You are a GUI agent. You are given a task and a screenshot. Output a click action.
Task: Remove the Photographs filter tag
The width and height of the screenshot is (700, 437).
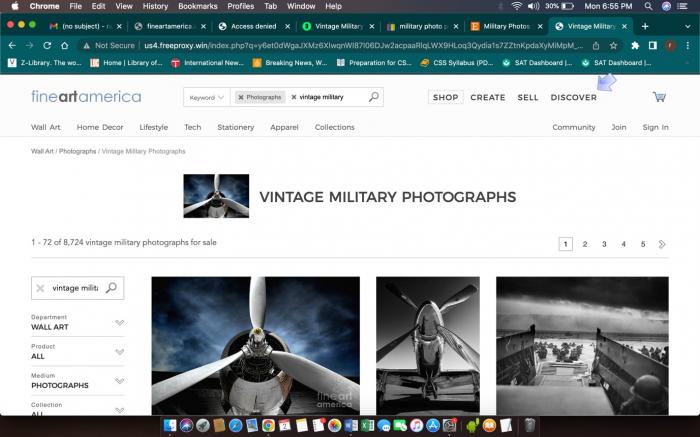[x=241, y=97]
